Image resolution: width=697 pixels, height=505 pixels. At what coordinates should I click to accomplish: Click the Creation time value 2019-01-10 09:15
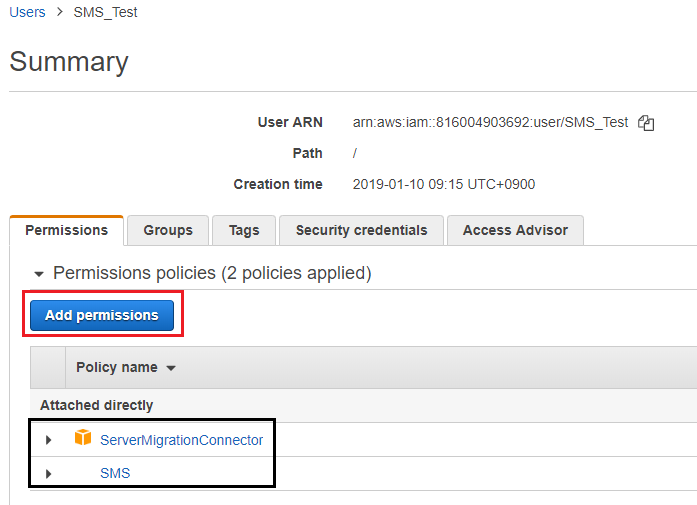[x=444, y=184]
